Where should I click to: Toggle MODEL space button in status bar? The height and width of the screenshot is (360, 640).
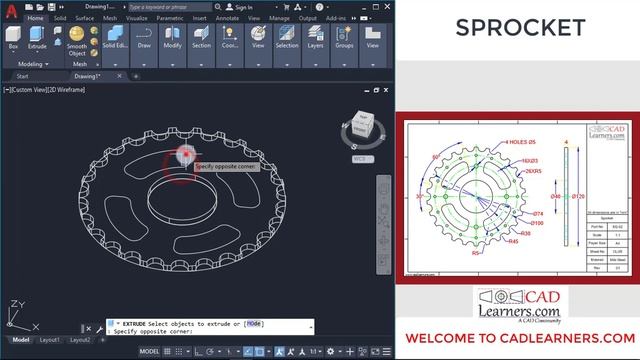(x=149, y=351)
